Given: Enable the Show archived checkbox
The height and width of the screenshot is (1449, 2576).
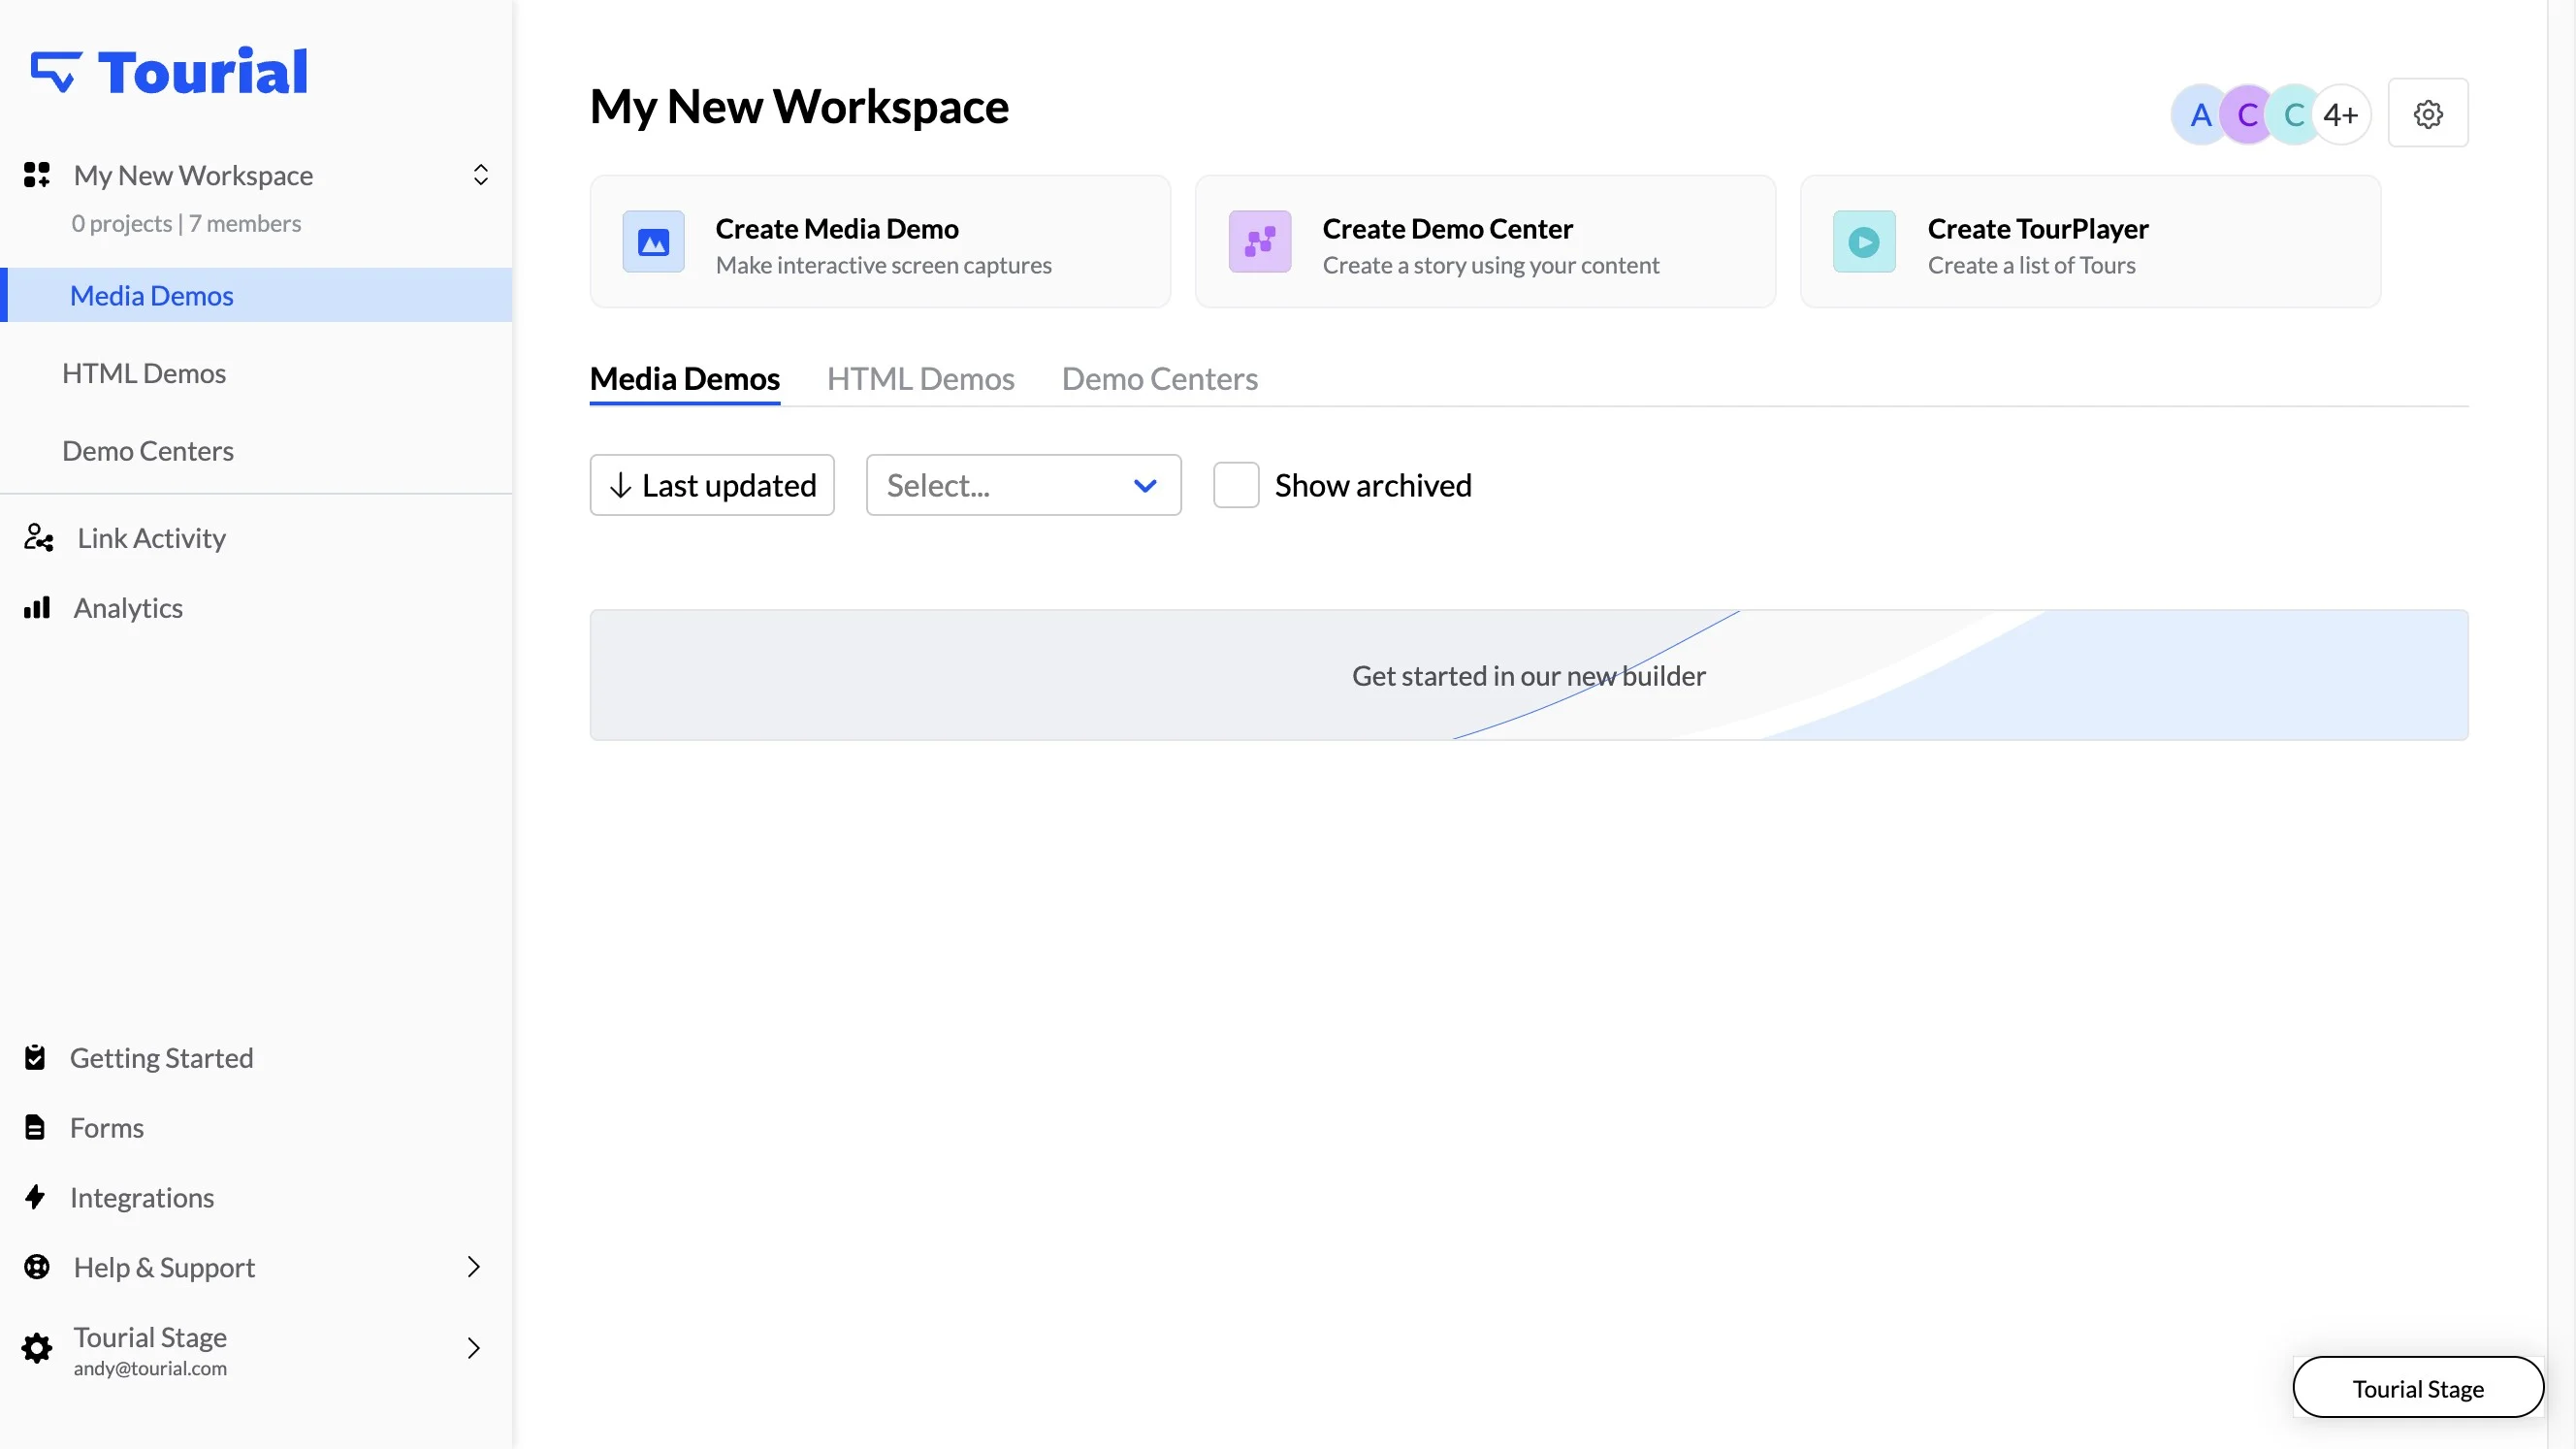Looking at the screenshot, I should click(x=1236, y=486).
